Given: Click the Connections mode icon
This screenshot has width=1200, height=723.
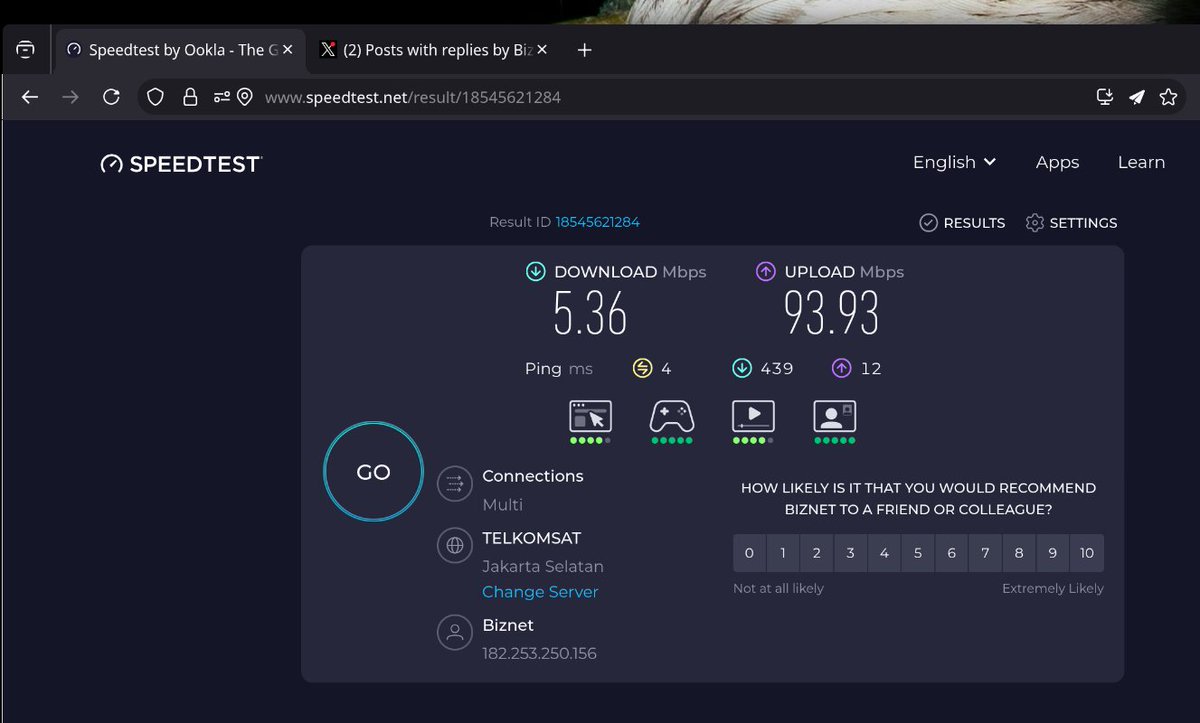Looking at the screenshot, I should point(455,485).
